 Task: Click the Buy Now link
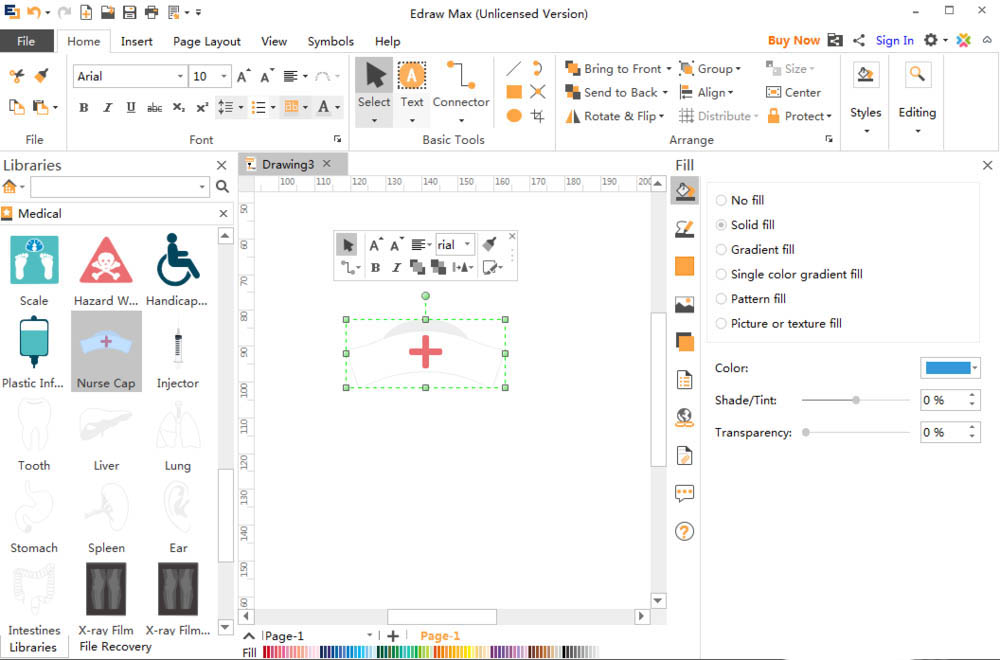[x=793, y=41]
